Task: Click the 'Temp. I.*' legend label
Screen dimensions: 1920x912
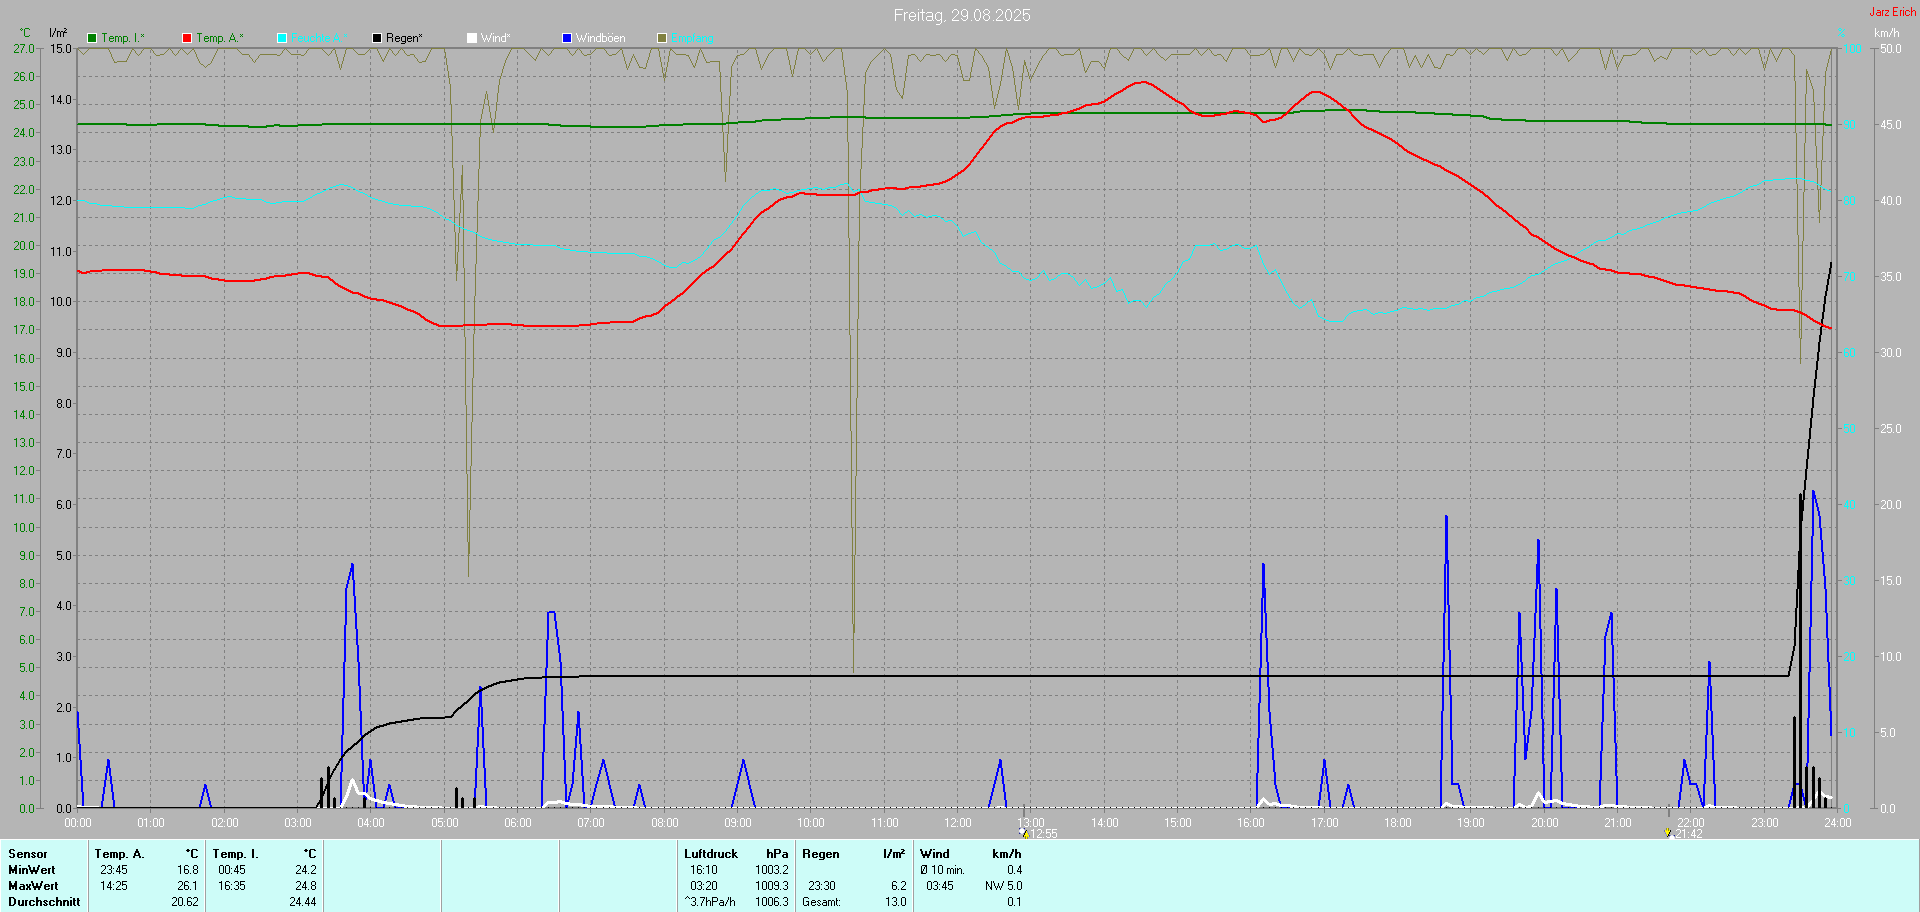Action: pos(123,38)
